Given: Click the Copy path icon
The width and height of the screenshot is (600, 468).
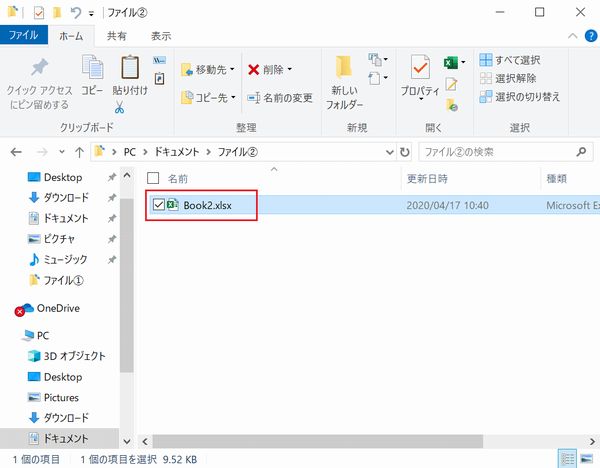Looking at the screenshot, I should coord(160,60).
